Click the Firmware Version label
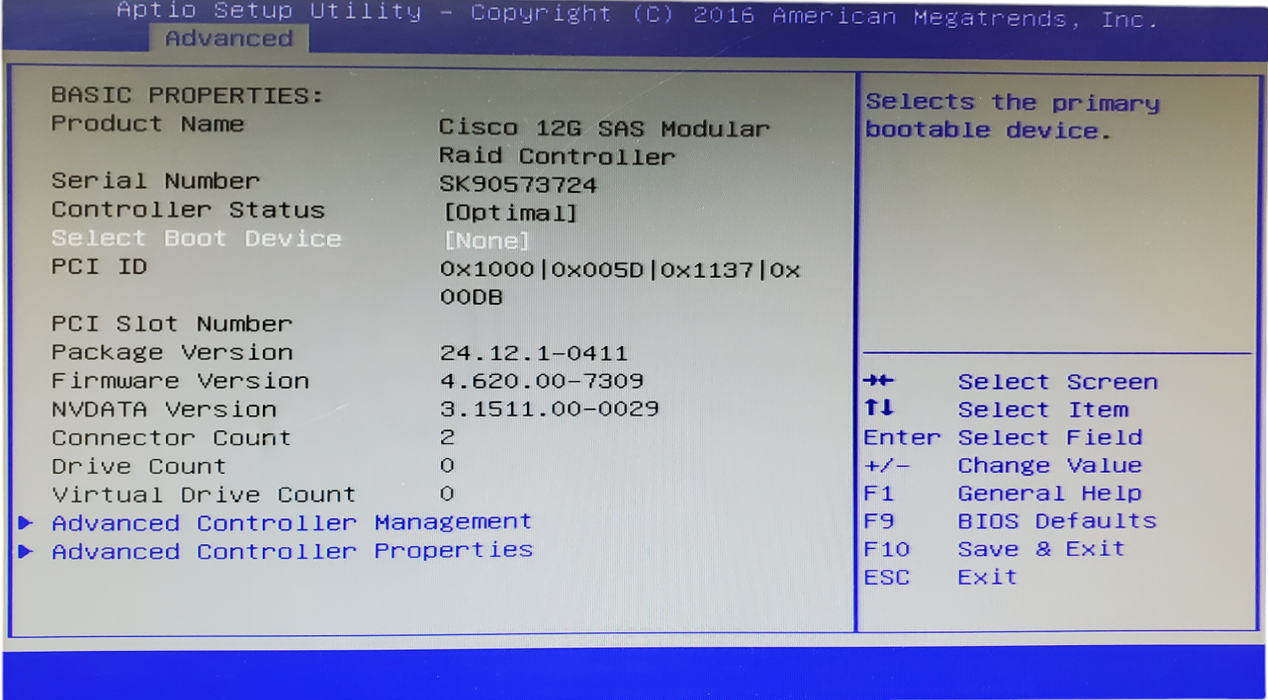The height and width of the screenshot is (700, 1268). 180,381
